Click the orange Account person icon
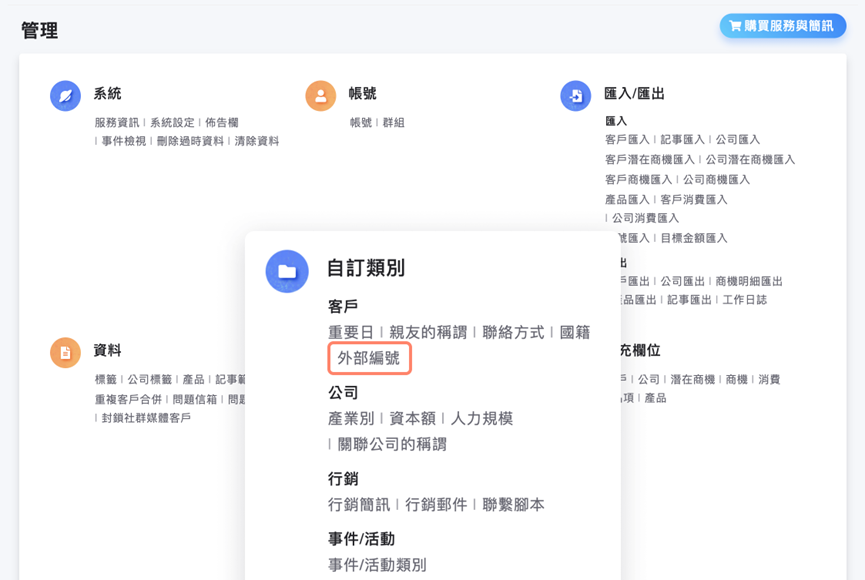 320,96
